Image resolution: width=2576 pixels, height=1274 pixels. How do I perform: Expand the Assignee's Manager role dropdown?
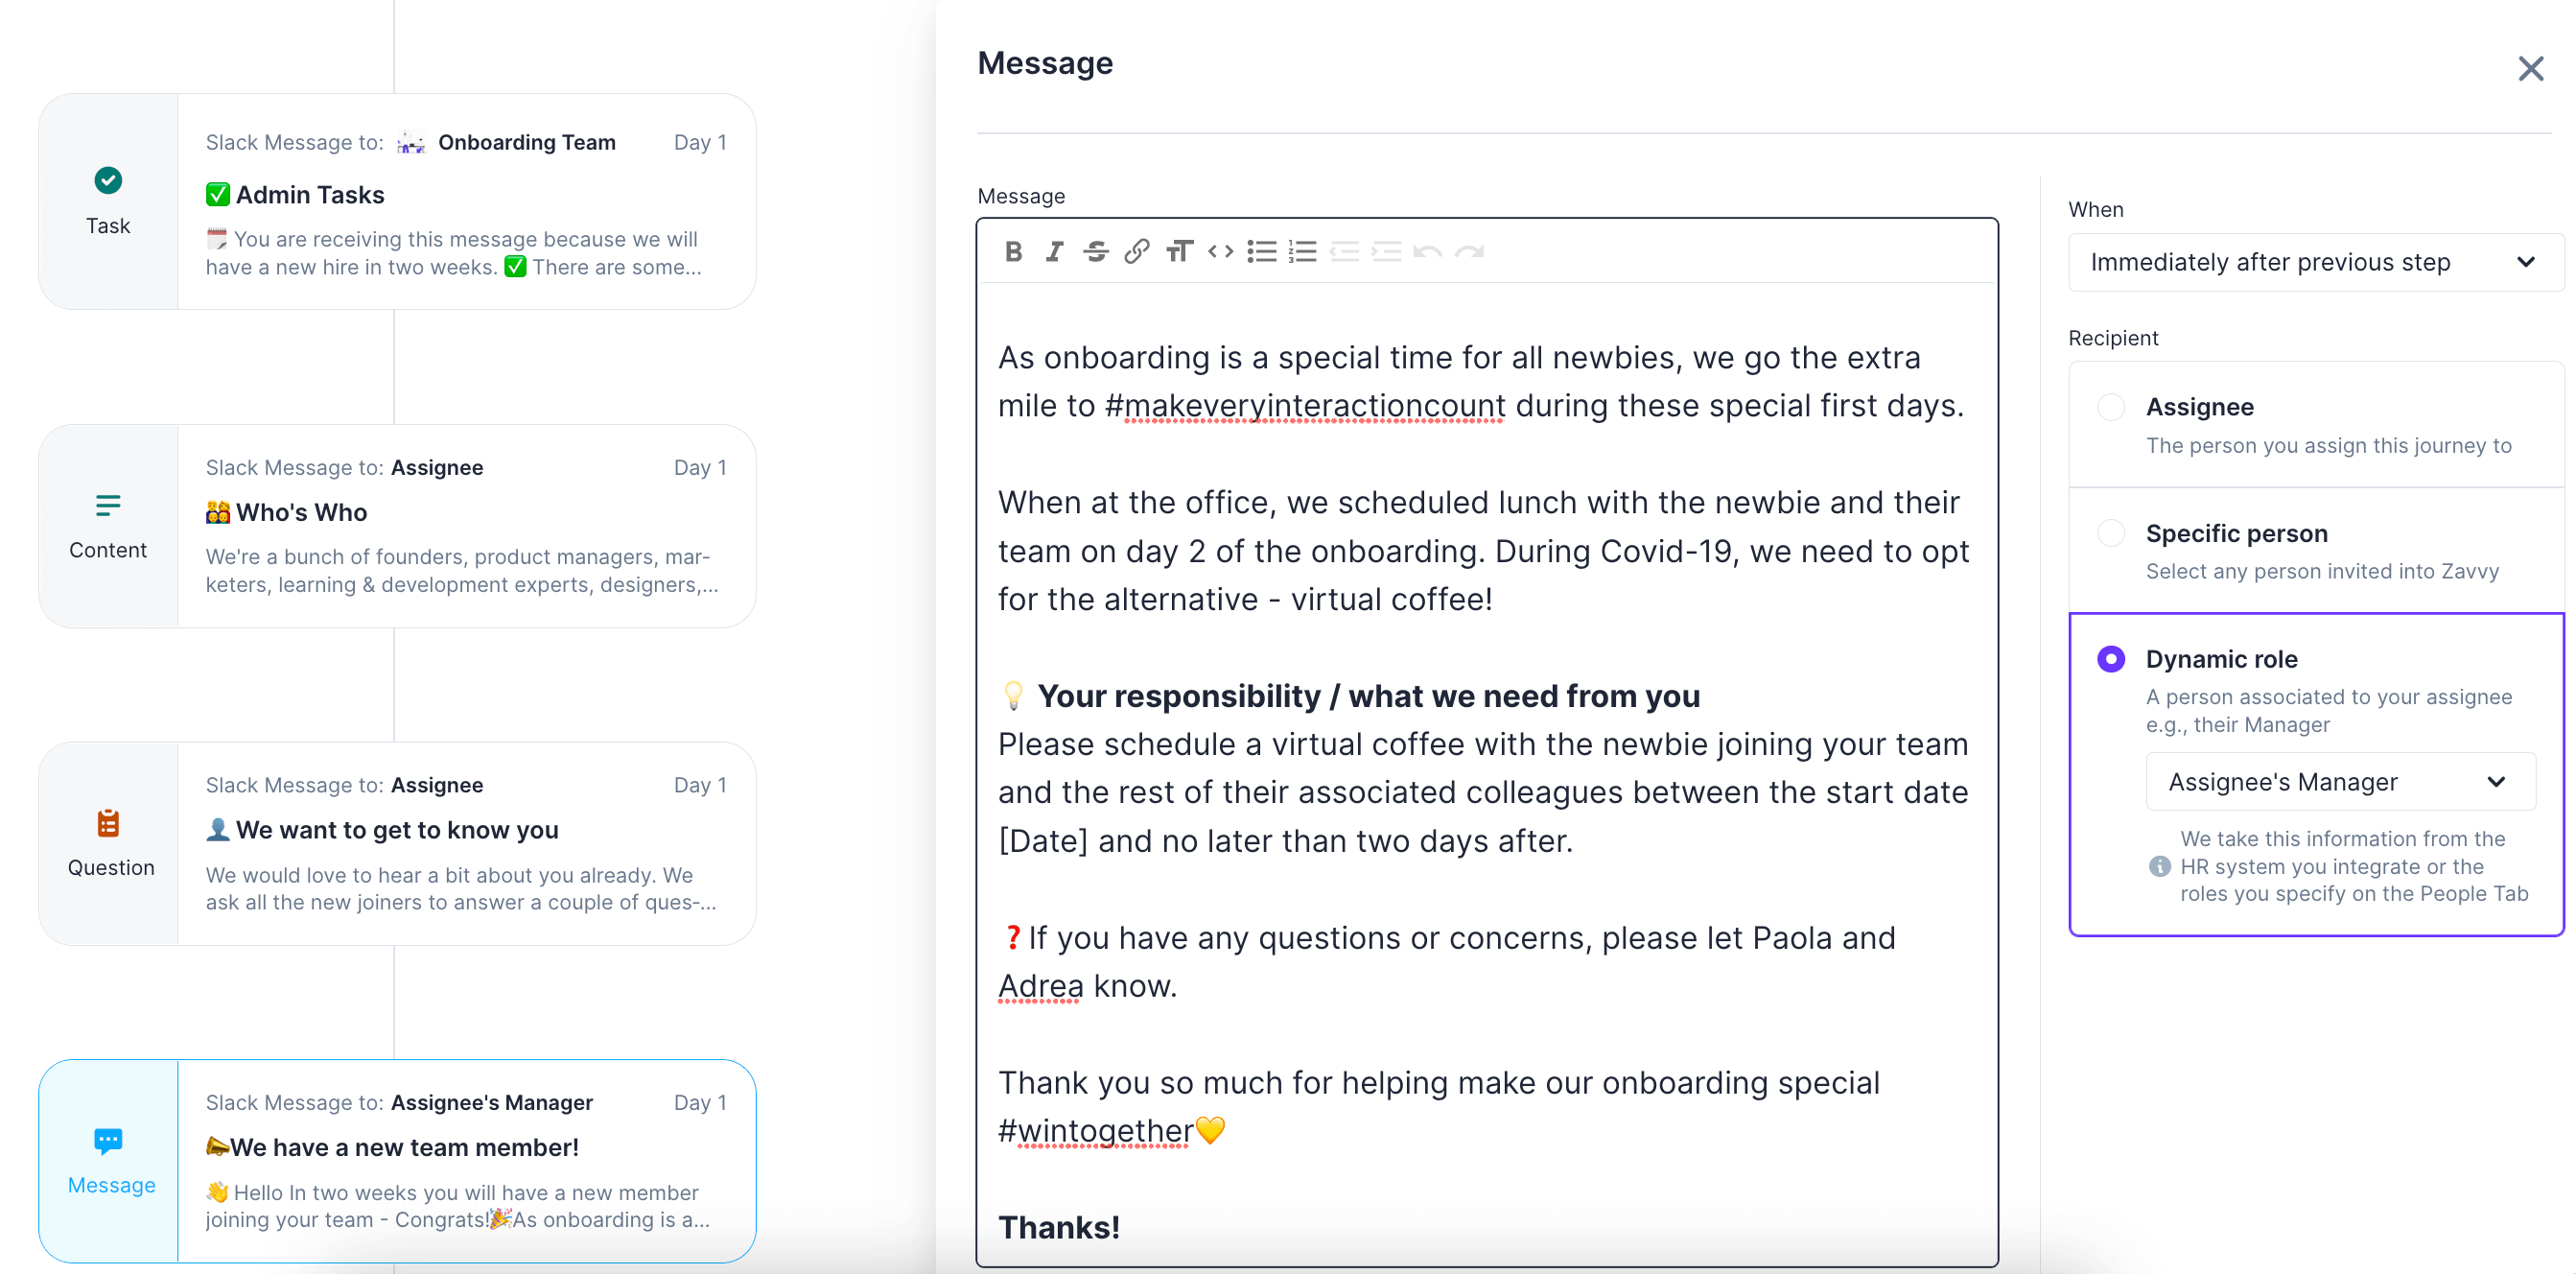pos(2339,782)
